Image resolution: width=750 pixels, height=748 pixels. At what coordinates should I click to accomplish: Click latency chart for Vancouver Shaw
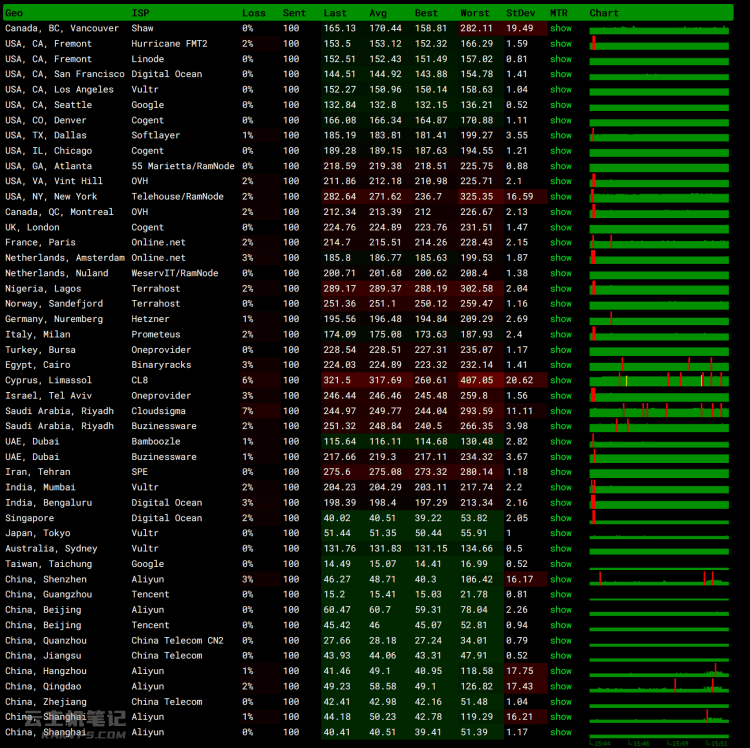659,29
